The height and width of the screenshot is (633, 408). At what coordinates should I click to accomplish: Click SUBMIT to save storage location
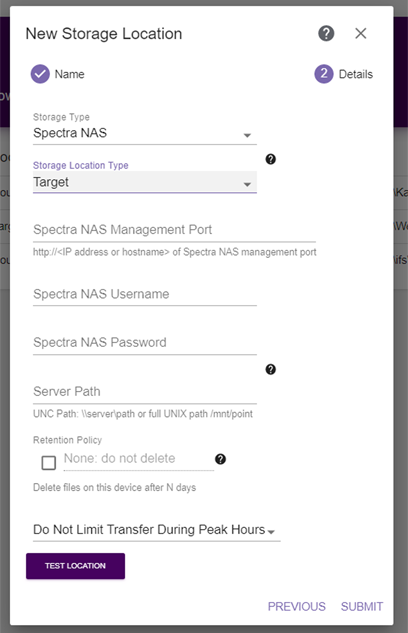click(x=362, y=606)
